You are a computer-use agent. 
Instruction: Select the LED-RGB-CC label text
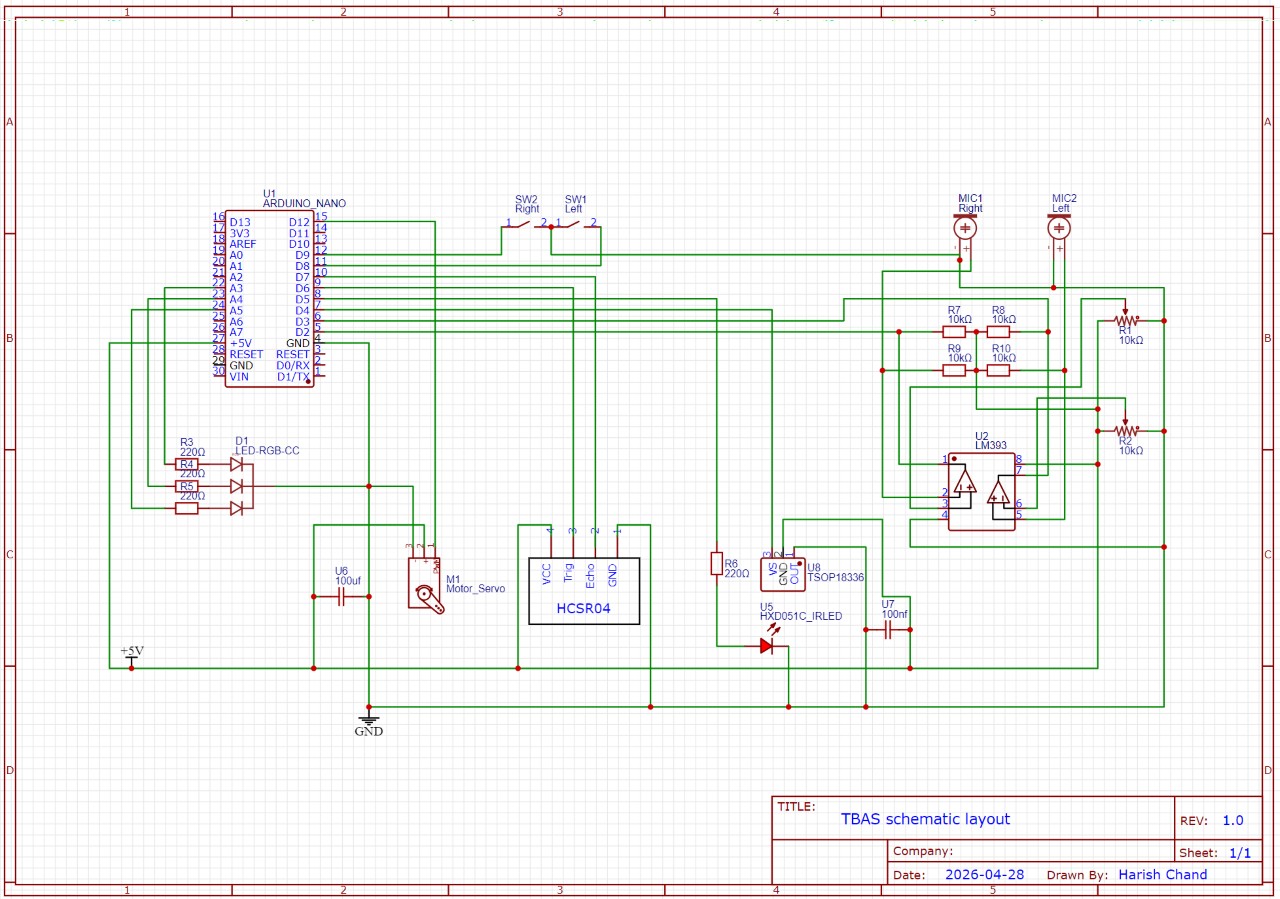267,451
